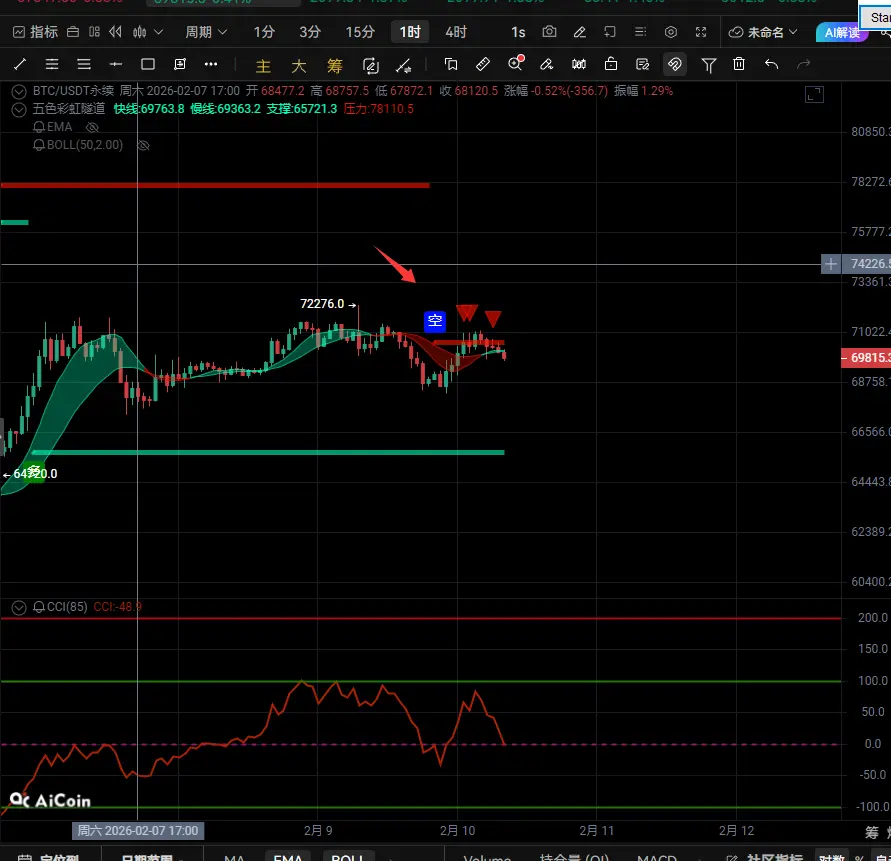This screenshot has height=861, width=891.
Task: Toggle the hide drawings icon
Action: (642, 64)
